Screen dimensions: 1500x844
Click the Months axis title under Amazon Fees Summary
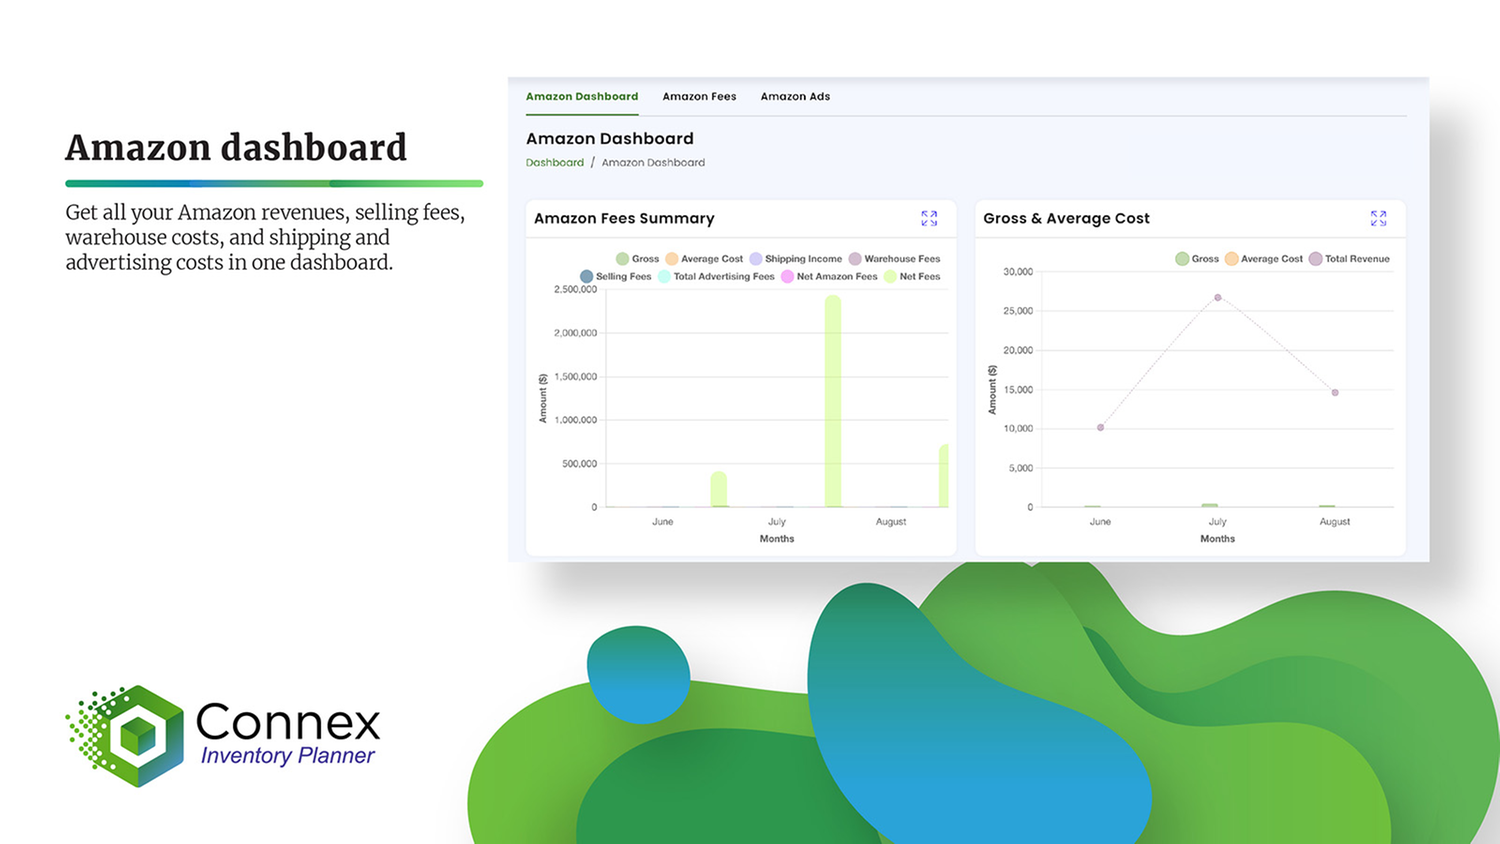[x=777, y=539]
